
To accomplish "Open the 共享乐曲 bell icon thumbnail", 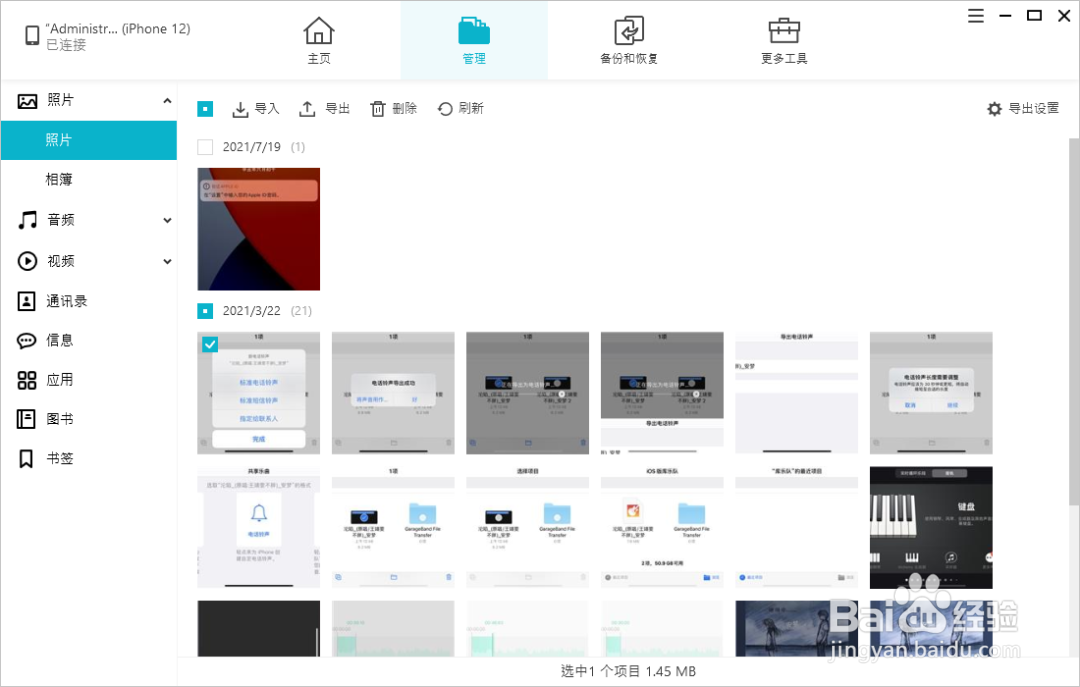I will [258, 528].
